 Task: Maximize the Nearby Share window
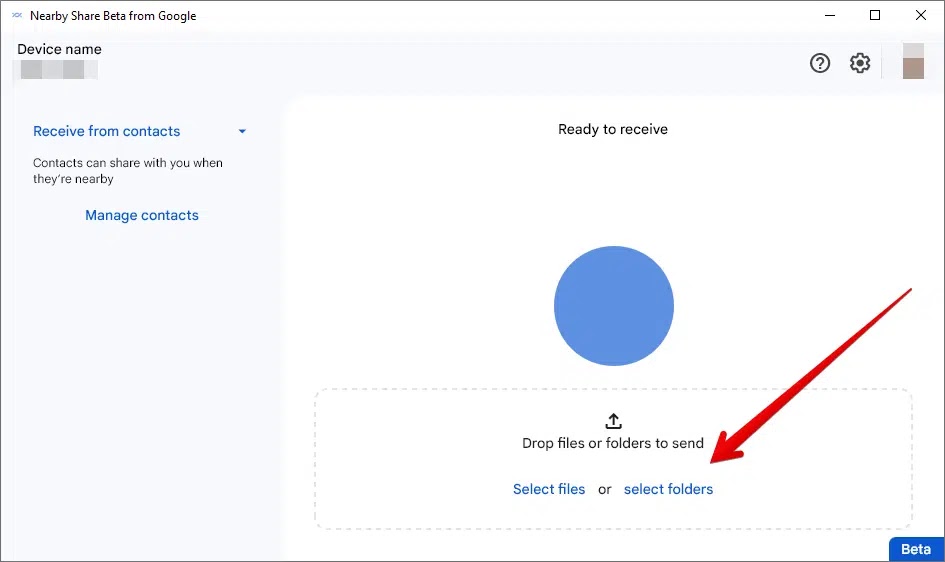click(x=875, y=16)
